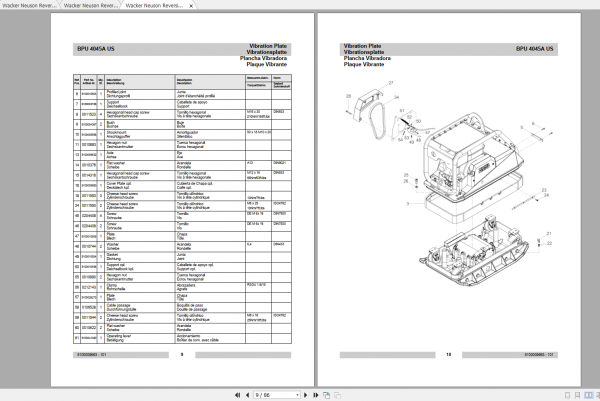Select the Bush row in parts table
600x401 pixels.
[x=182, y=124]
